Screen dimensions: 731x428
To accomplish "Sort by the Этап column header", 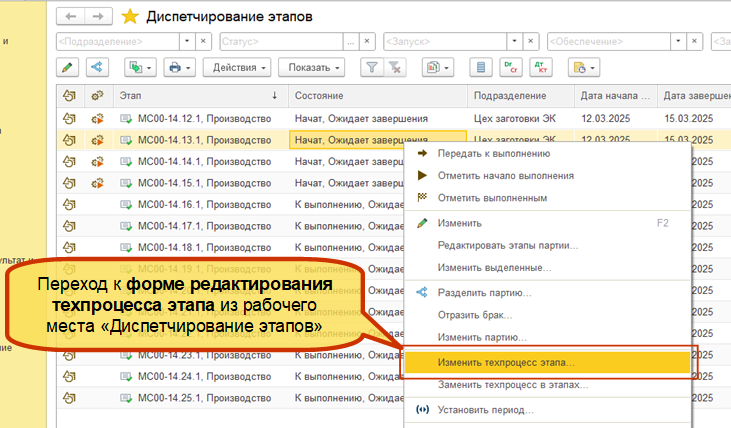I will pyautogui.click(x=200, y=96).
